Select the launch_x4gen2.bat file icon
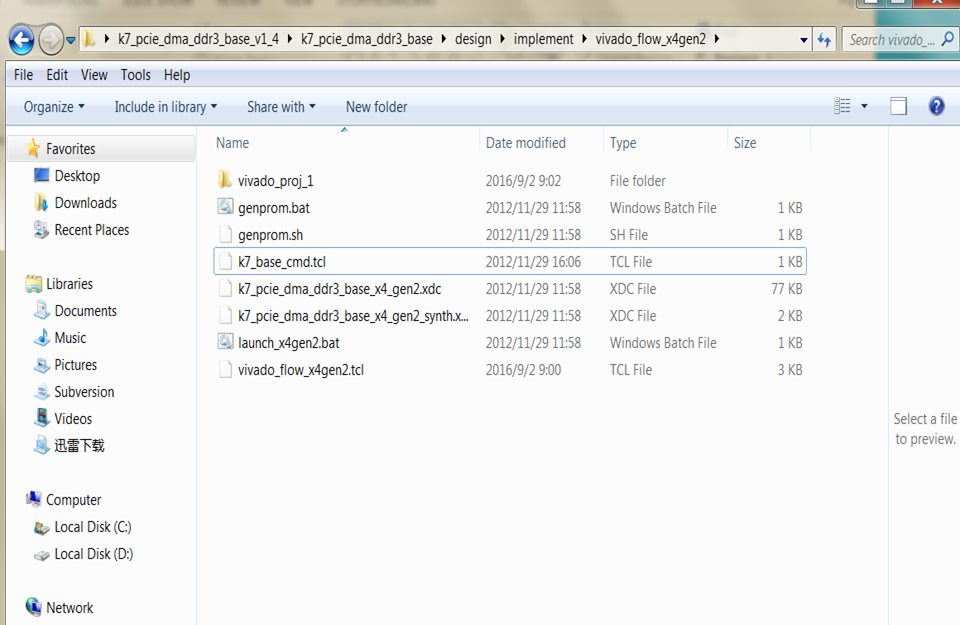 tap(225, 343)
